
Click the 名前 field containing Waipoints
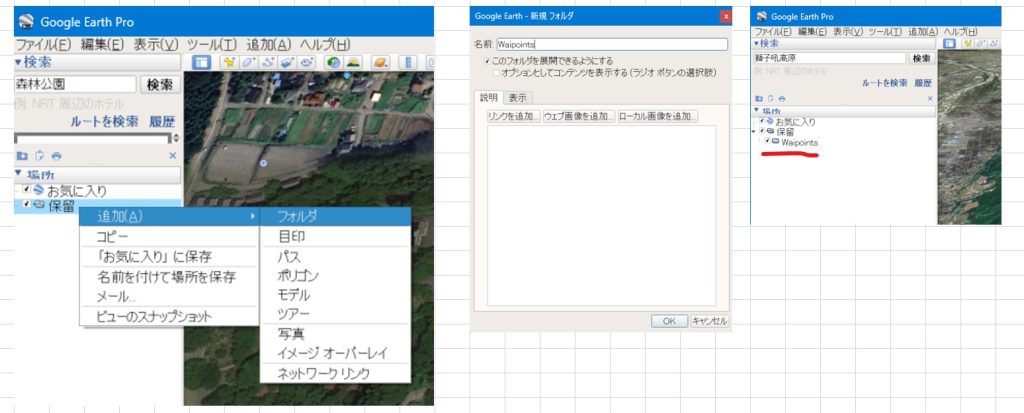click(610, 44)
